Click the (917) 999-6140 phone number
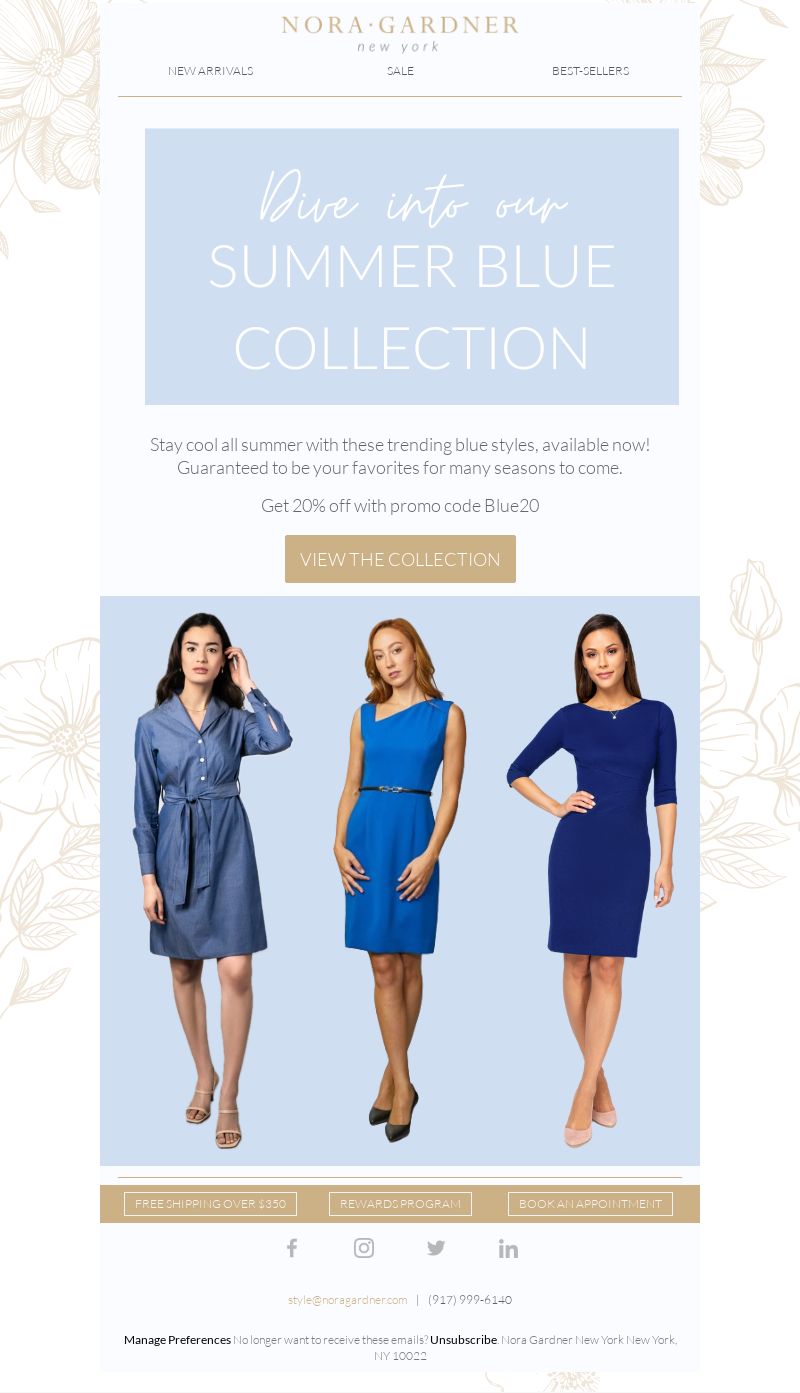The height and width of the screenshot is (1393, 800). [470, 1300]
